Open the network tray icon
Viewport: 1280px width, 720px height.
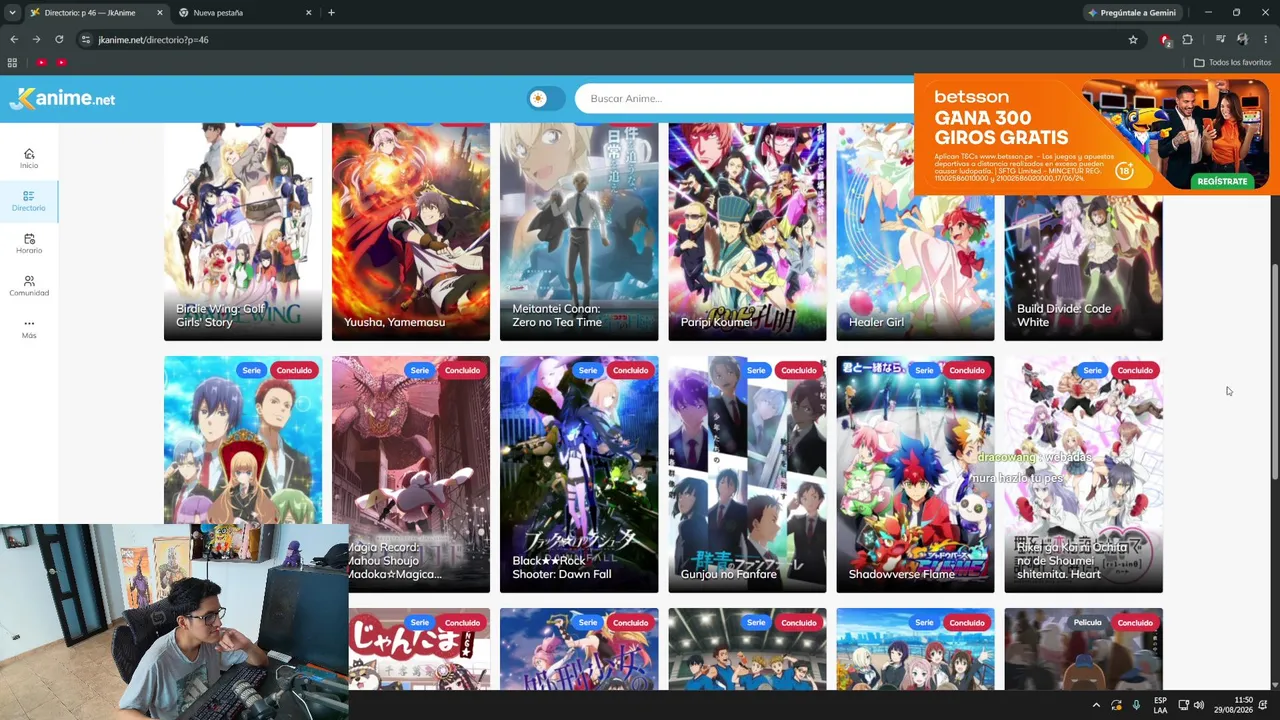(1183, 705)
